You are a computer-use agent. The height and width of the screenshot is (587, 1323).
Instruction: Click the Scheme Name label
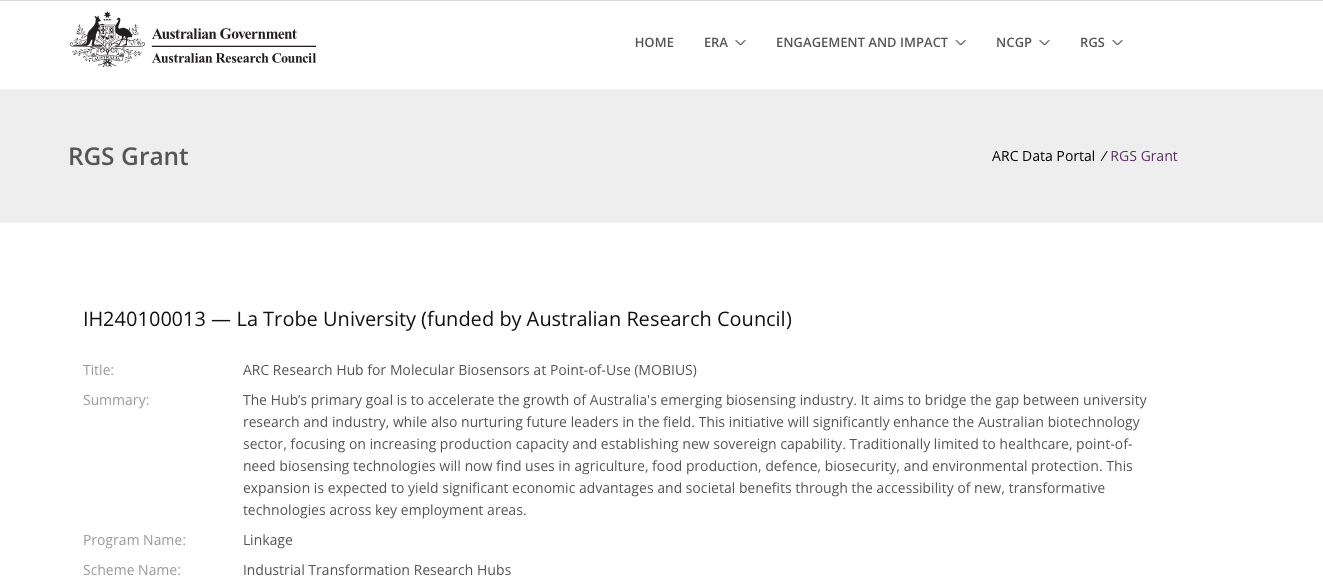click(x=132, y=570)
